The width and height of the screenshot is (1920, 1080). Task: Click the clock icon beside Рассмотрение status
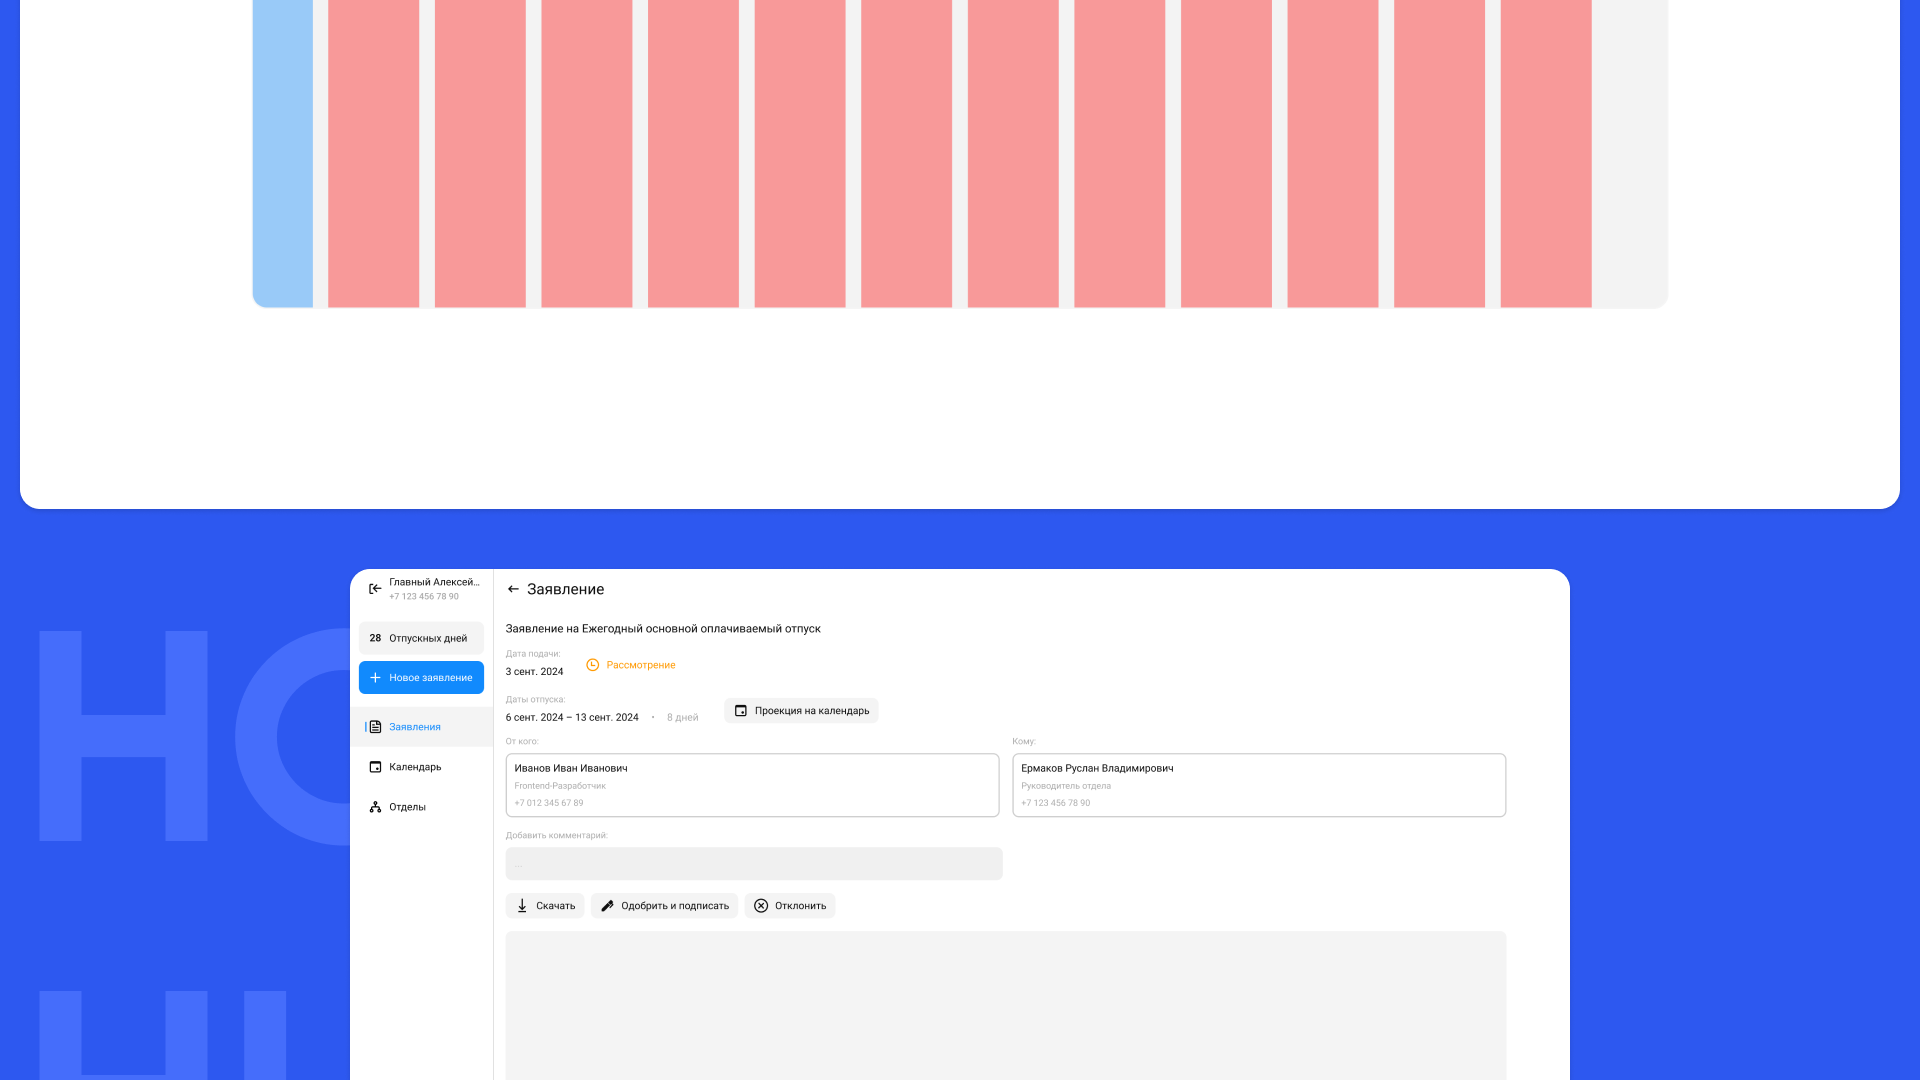coord(592,664)
